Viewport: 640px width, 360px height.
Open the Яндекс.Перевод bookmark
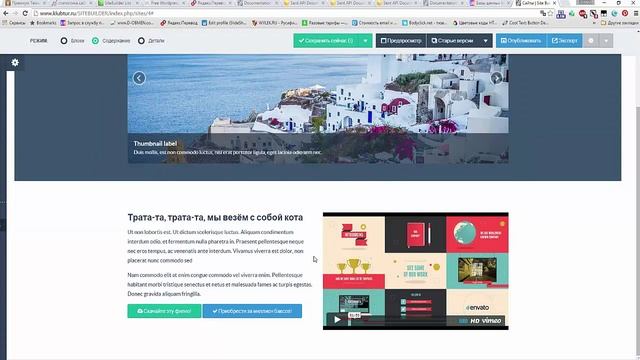click(179, 23)
